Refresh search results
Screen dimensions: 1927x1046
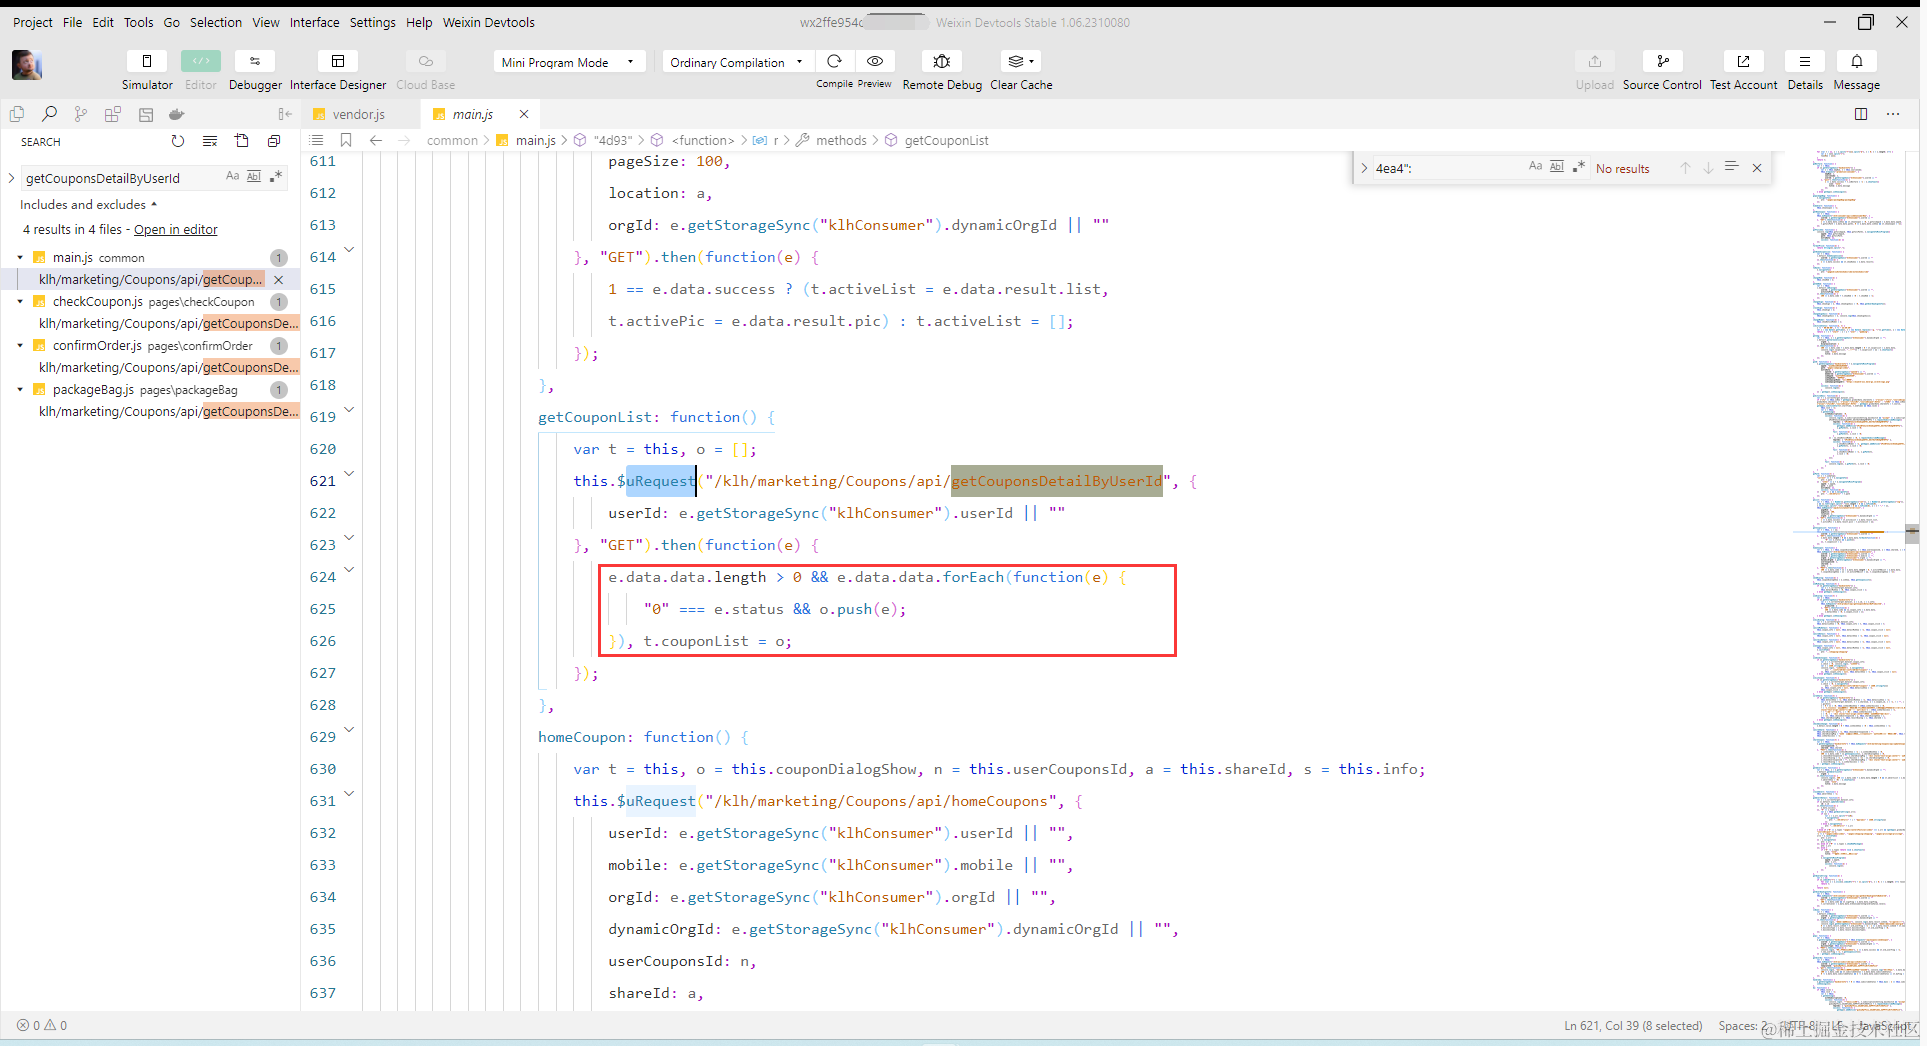(x=178, y=141)
